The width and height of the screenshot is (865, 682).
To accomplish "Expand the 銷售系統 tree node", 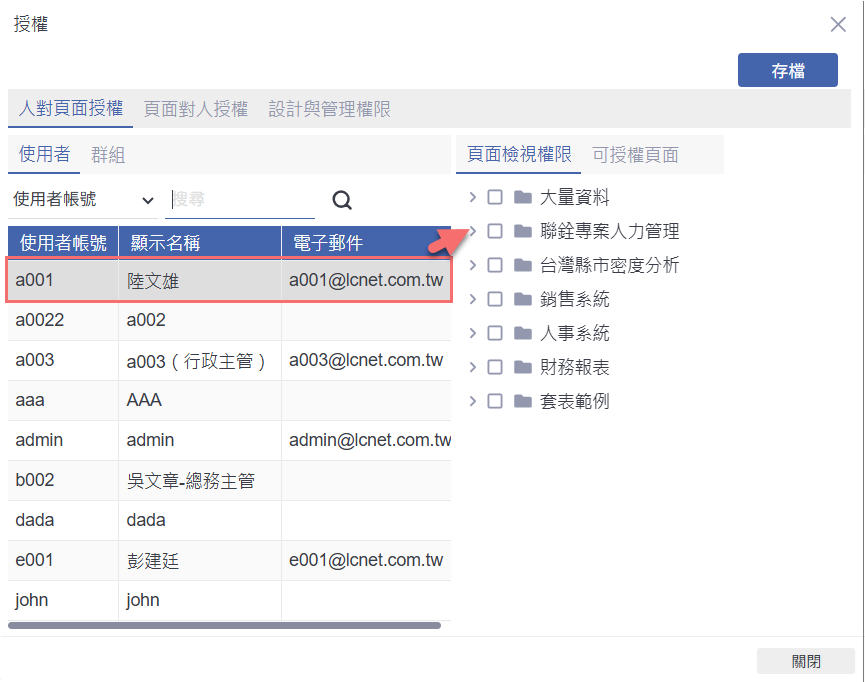I will pyautogui.click(x=473, y=299).
